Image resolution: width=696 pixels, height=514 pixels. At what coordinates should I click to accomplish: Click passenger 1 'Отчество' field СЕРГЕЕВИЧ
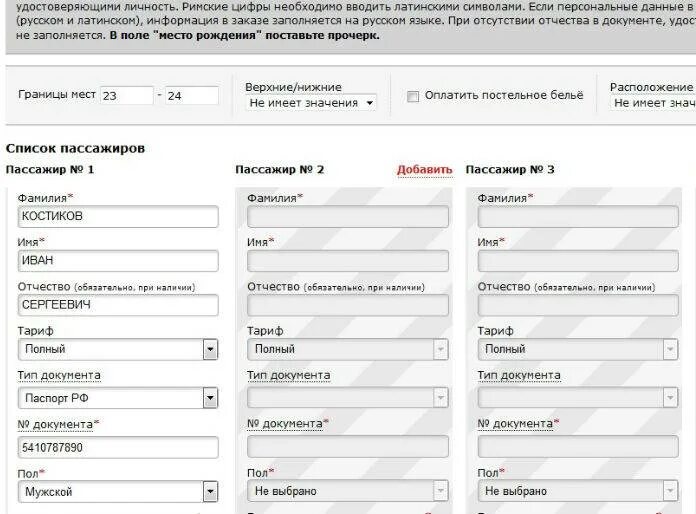pyautogui.click(x=118, y=304)
